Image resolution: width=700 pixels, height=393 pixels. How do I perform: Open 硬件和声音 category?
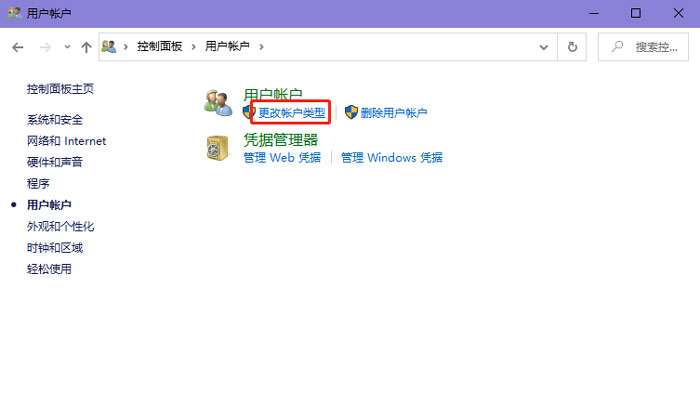coord(54,162)
